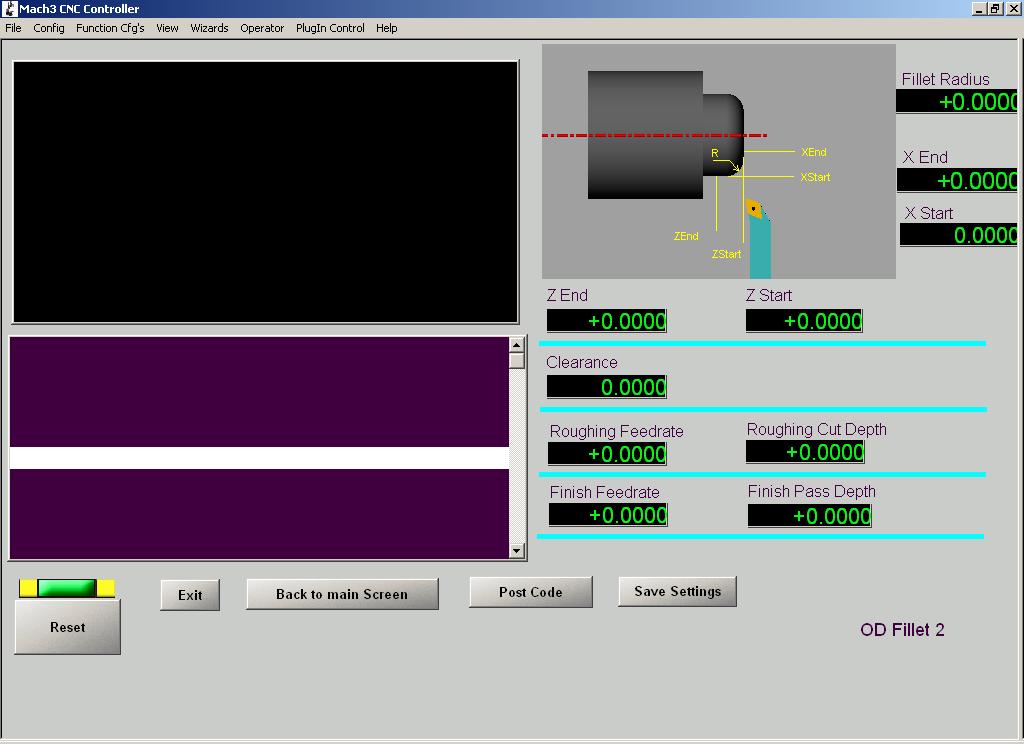Click the Post Code button
The height and width of the screenshot is (744, 1024).
tap(530, 592)
